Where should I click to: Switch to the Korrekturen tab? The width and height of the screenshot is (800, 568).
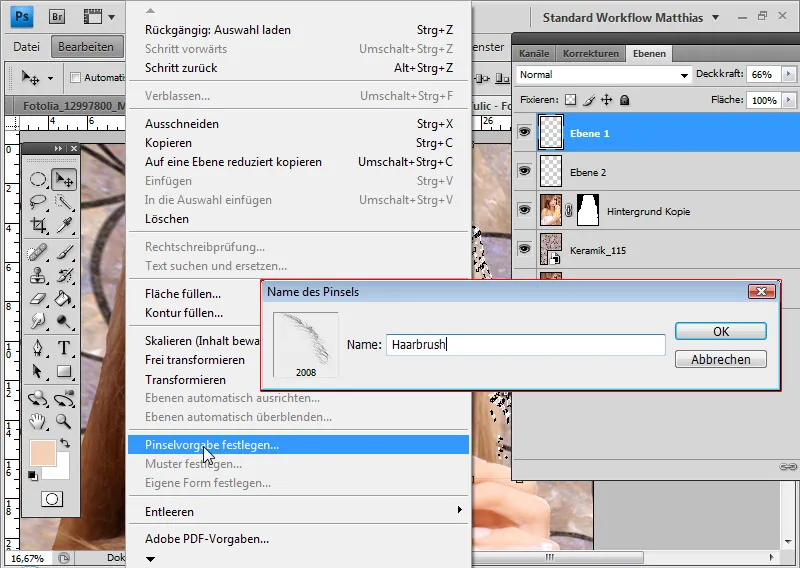[590, 53]
